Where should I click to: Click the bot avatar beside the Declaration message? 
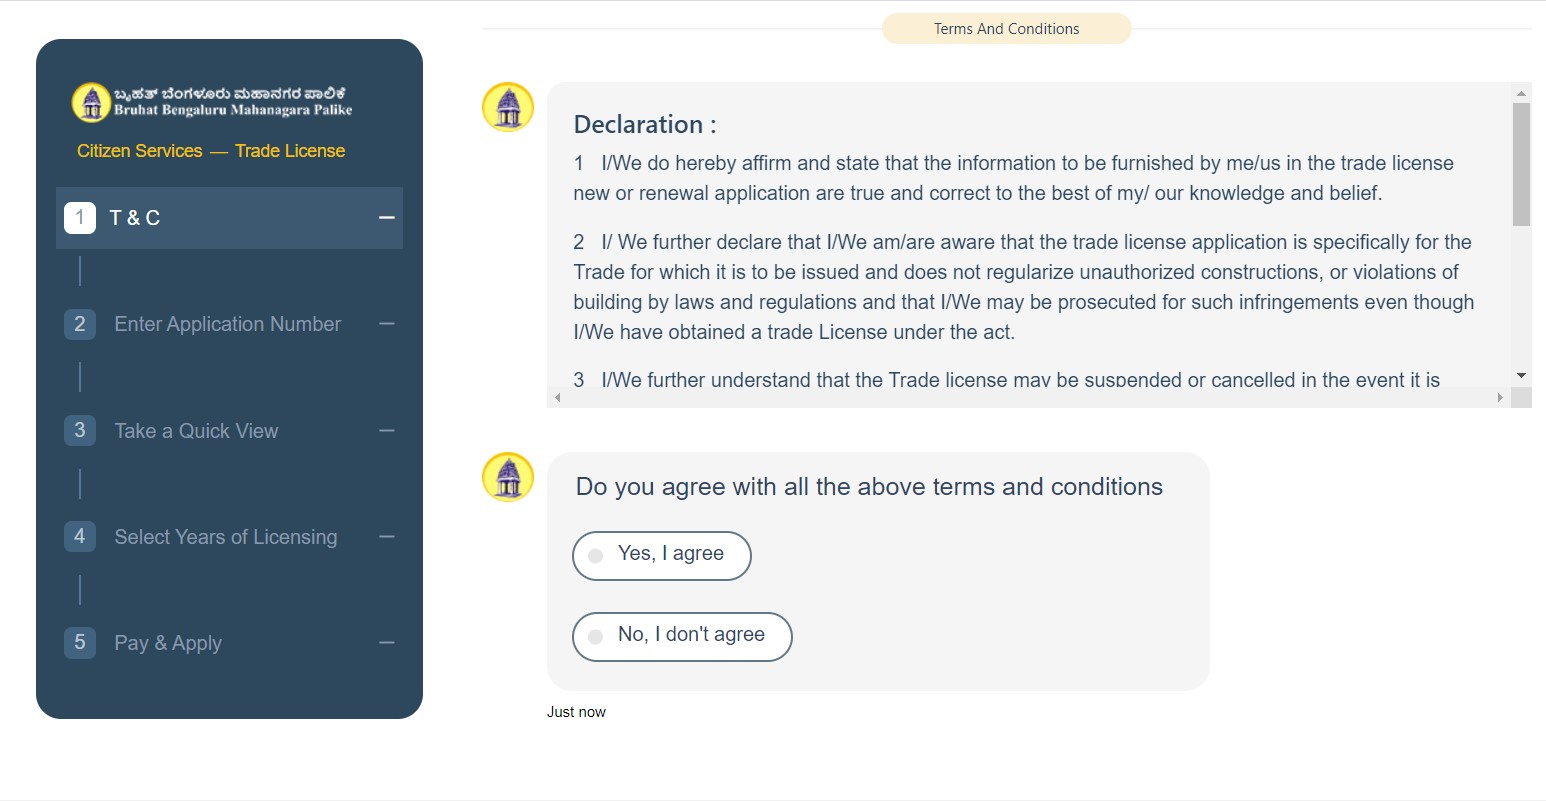coord(508,107)
